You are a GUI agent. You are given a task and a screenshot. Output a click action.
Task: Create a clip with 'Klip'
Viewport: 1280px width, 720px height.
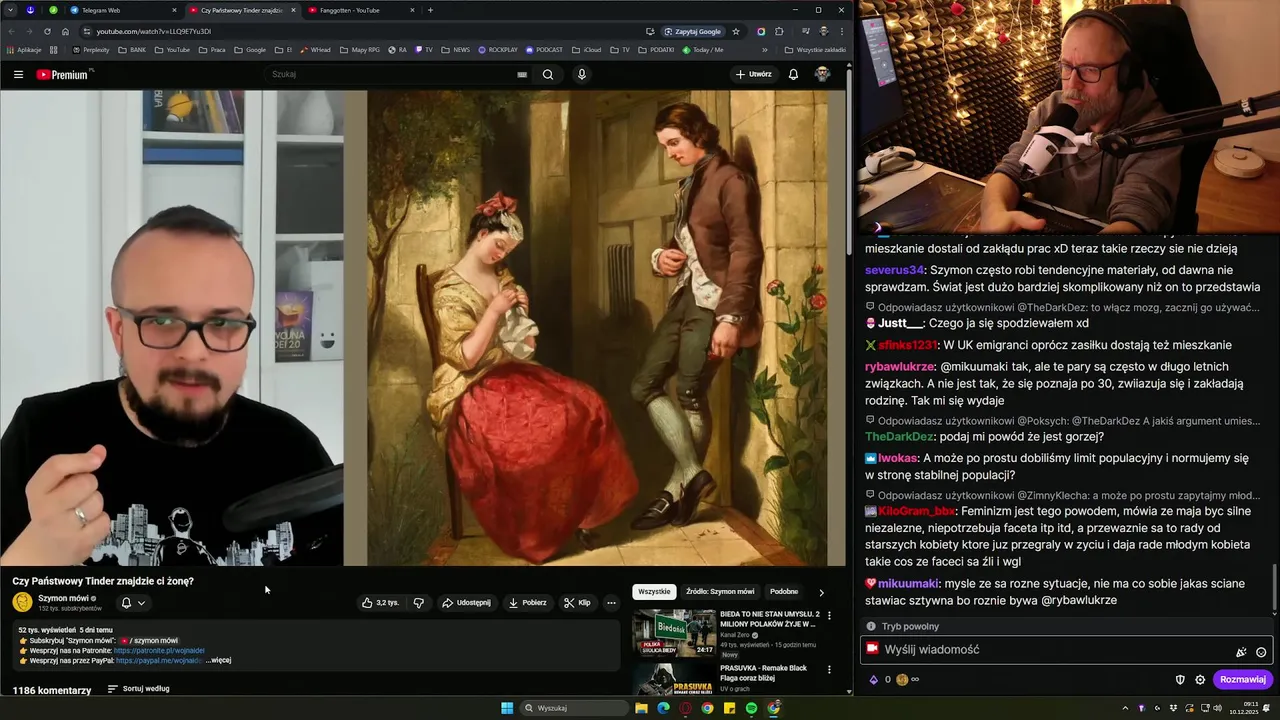point(577,603)
